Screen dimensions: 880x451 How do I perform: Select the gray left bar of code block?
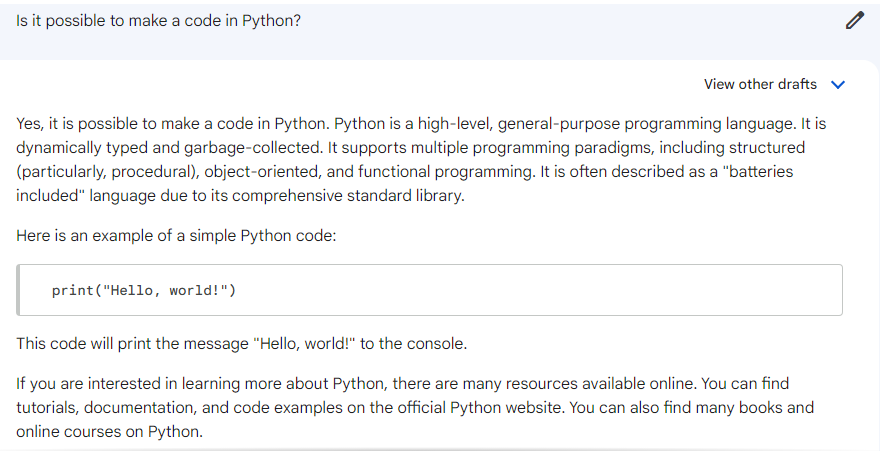click(18, 290)
